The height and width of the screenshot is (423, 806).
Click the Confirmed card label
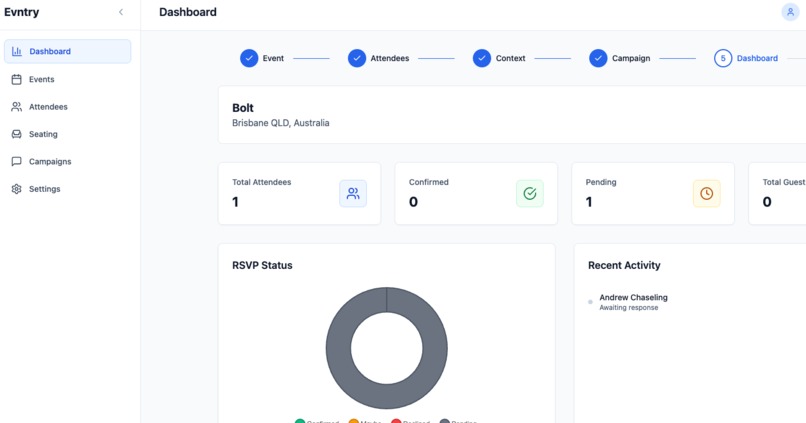click(x=429, y=182)
